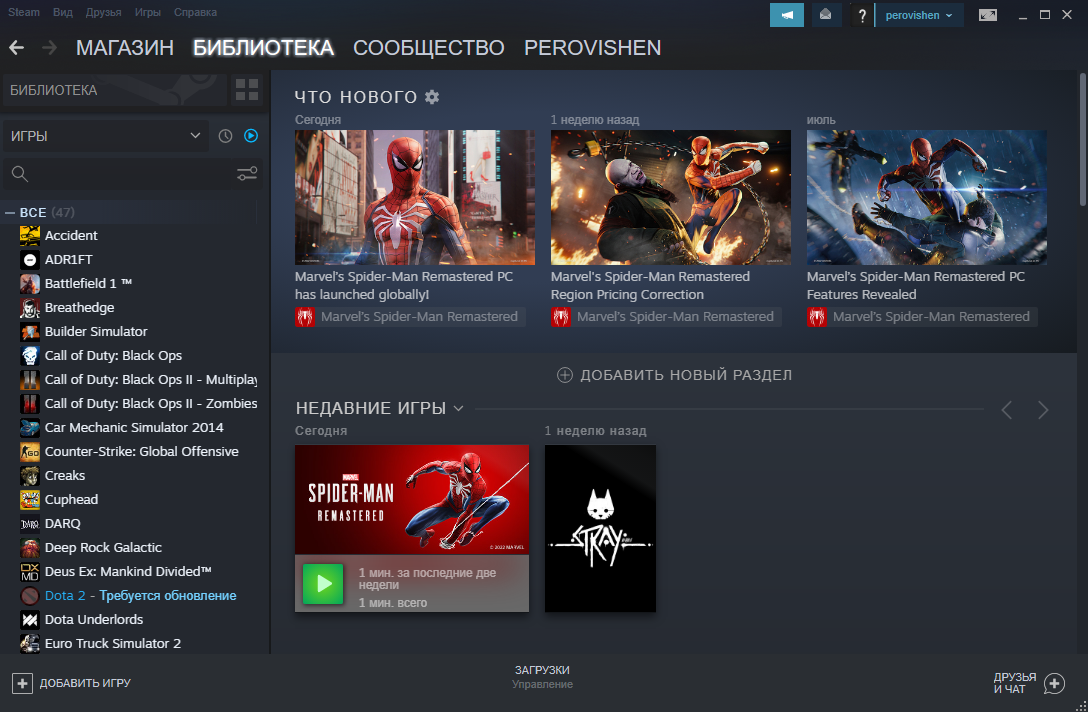Click the recent activity clock icon
The height and width of the screenshot is (712, 1088).
tap(226, 136)
